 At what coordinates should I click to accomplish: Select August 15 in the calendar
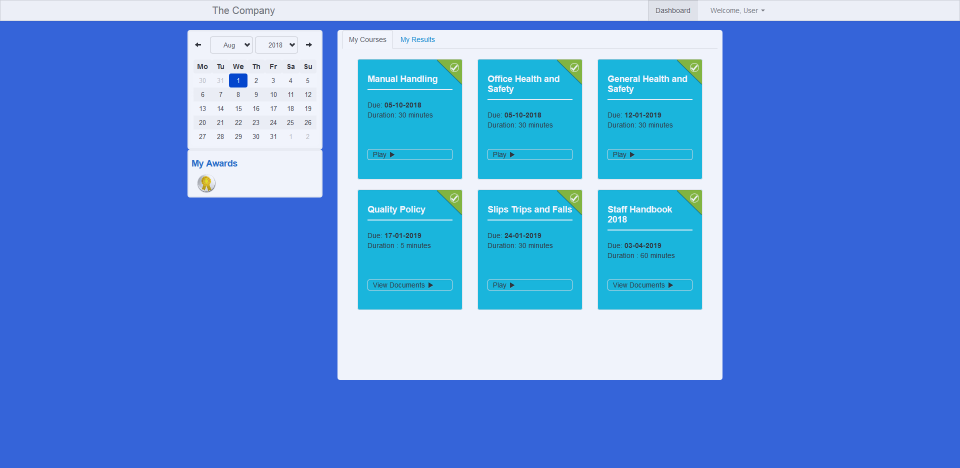click(x=238, y=108)
